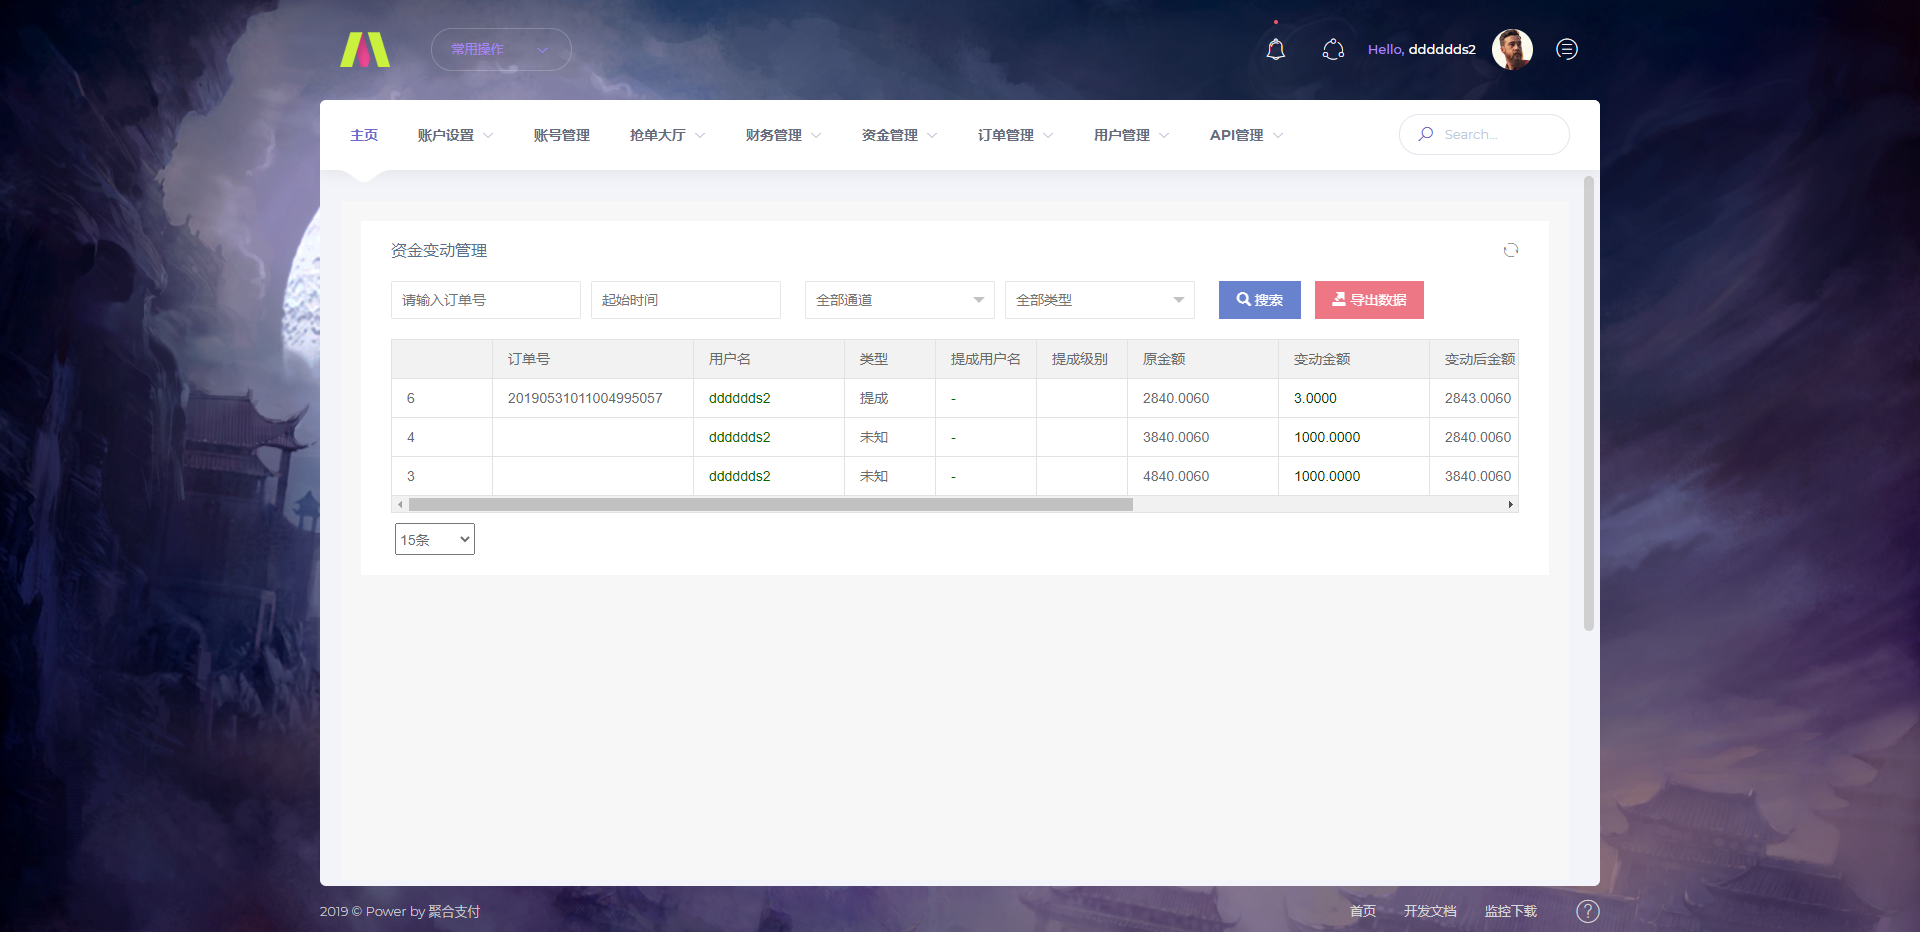This screenshot has height=932, width=1920.
Task: Expand the 账户设置 menu
Action: [x=455, y=135]
